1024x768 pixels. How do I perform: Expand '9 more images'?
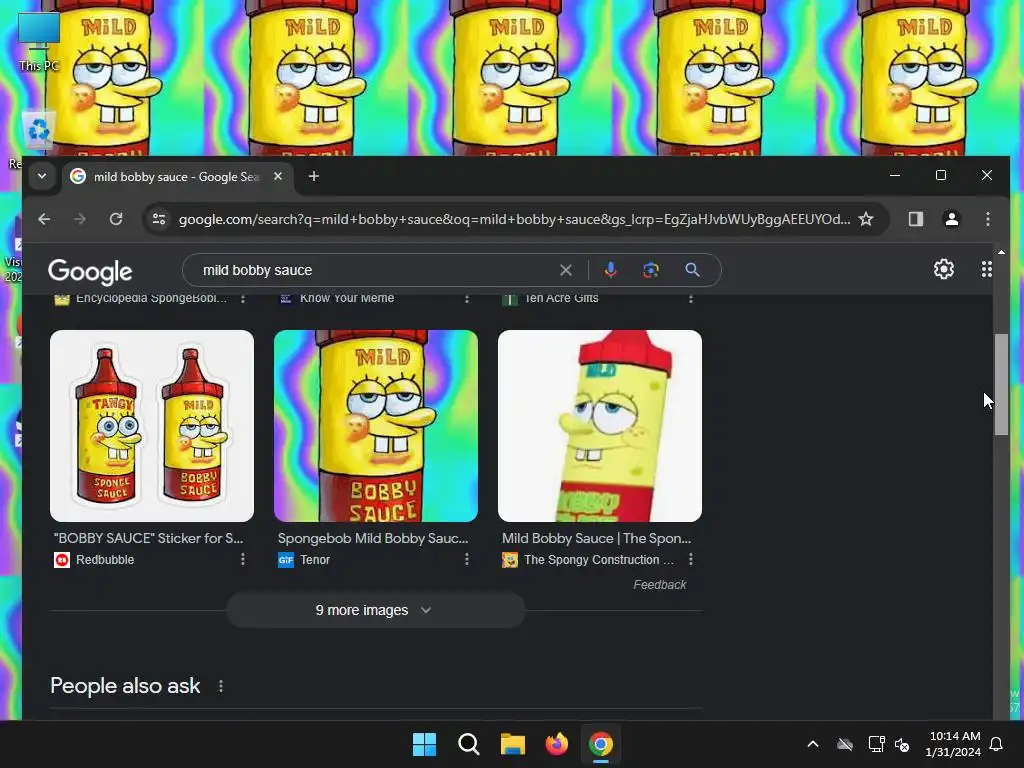(376, 610)
